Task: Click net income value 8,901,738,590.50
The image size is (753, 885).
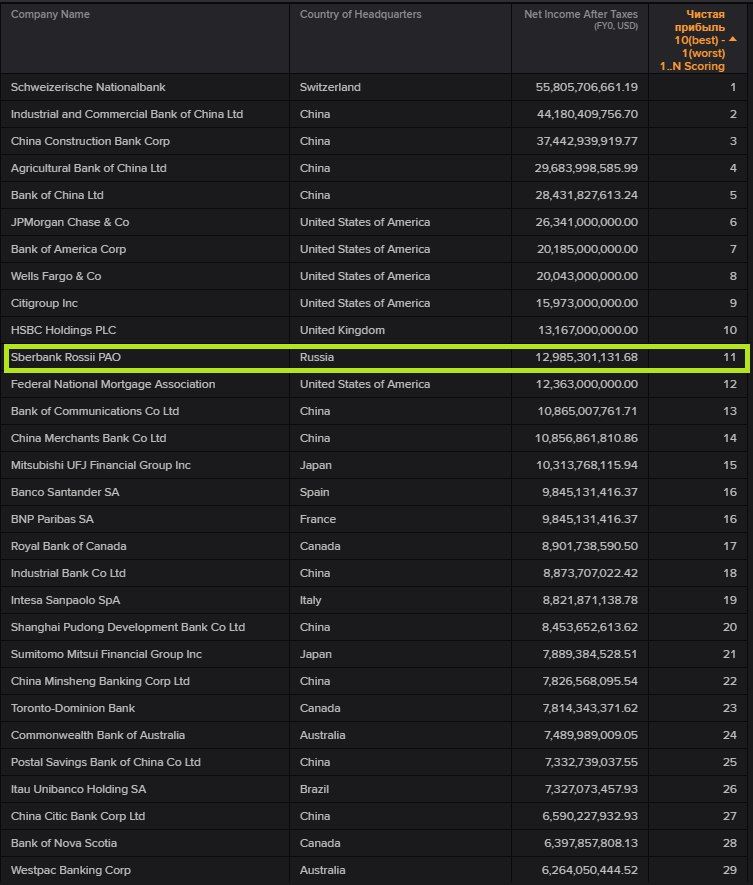Action: point(590,546)
